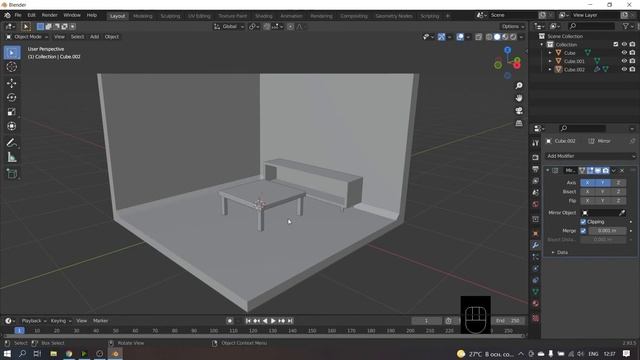This screenshot has height=360, width=640.
Task: Hide Cube.002 with its eye icon
Action: pos(624,69)
